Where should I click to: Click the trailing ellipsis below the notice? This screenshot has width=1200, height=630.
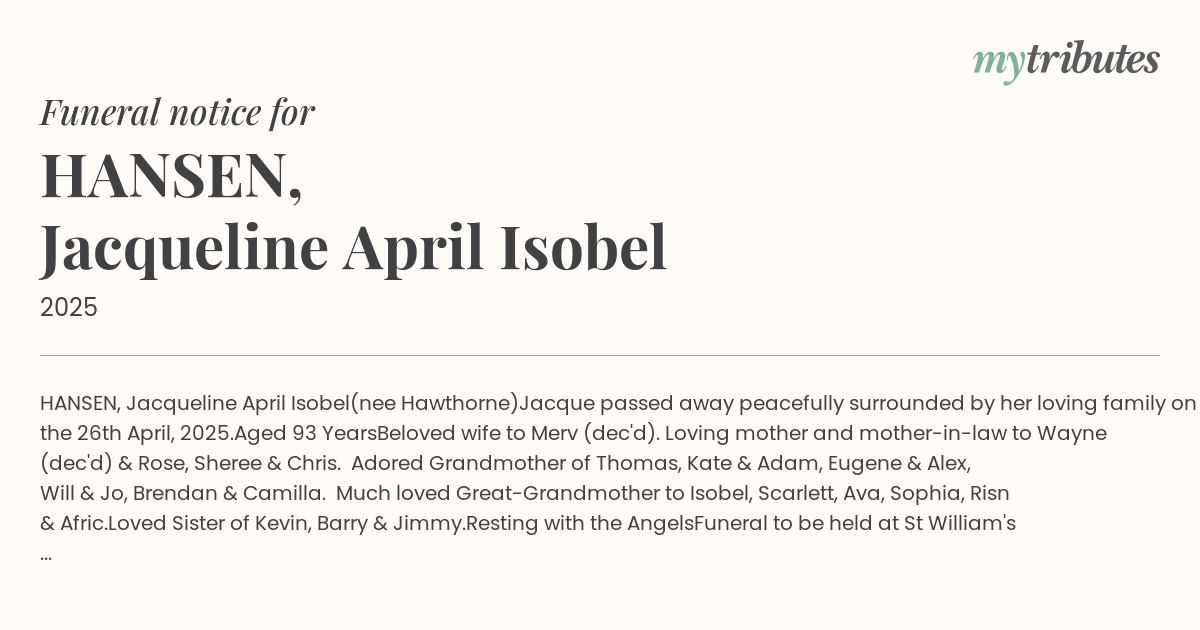pyautogui.click(x=46, y=553)
